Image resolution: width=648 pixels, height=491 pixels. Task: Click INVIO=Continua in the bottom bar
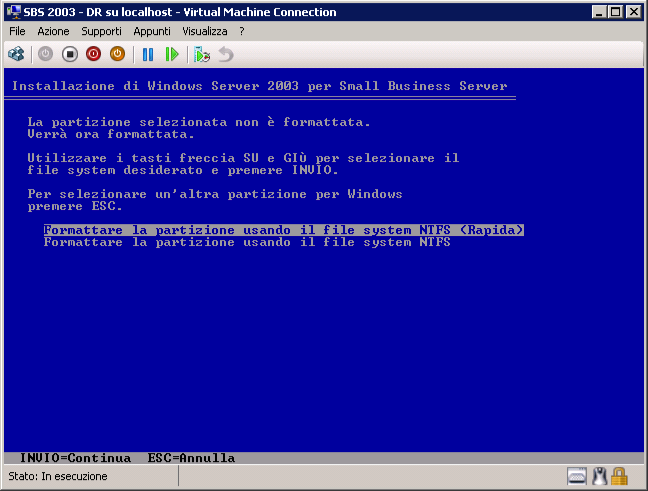(76, 458)
